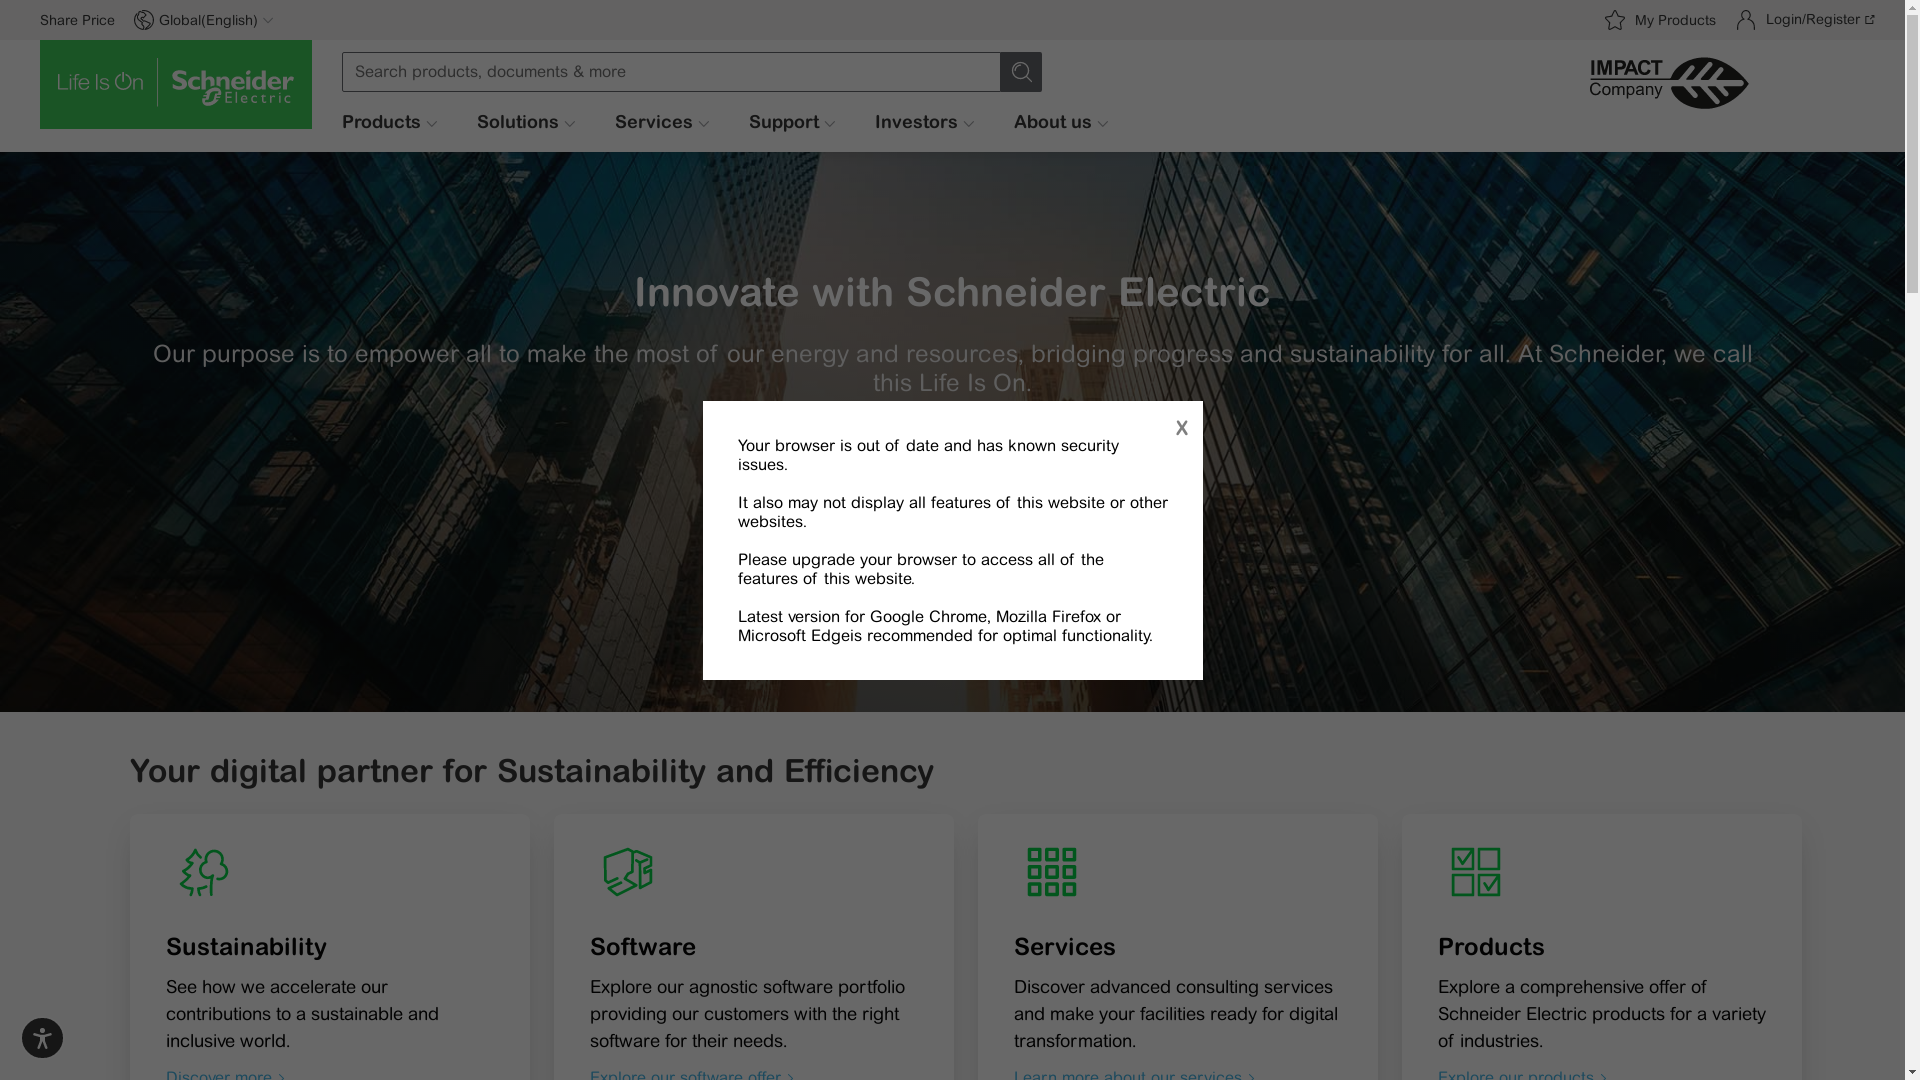Open the accessibility widget icon
This screenshot has height=1080, width=1920.
click(x=42, y=1038)
